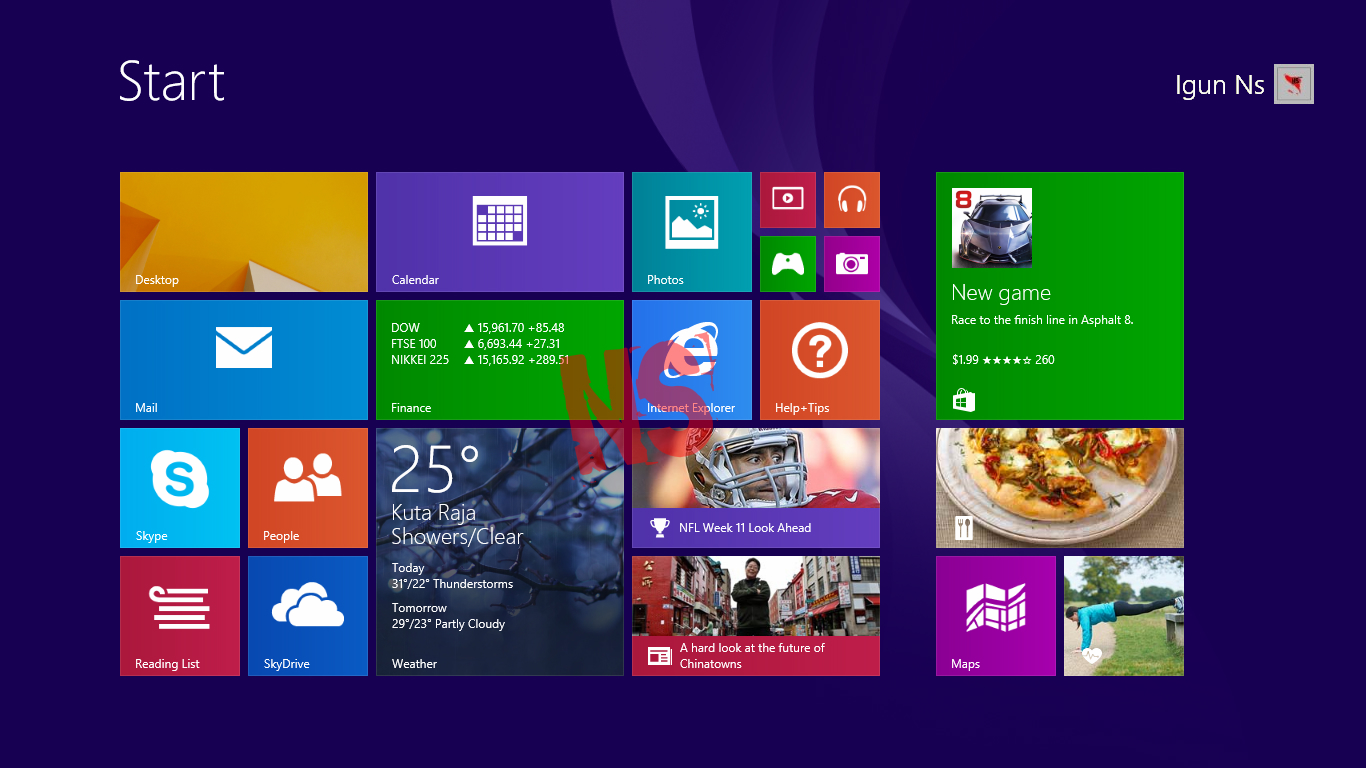Click the user profile picture
1366x768 pixels.
1294,84
